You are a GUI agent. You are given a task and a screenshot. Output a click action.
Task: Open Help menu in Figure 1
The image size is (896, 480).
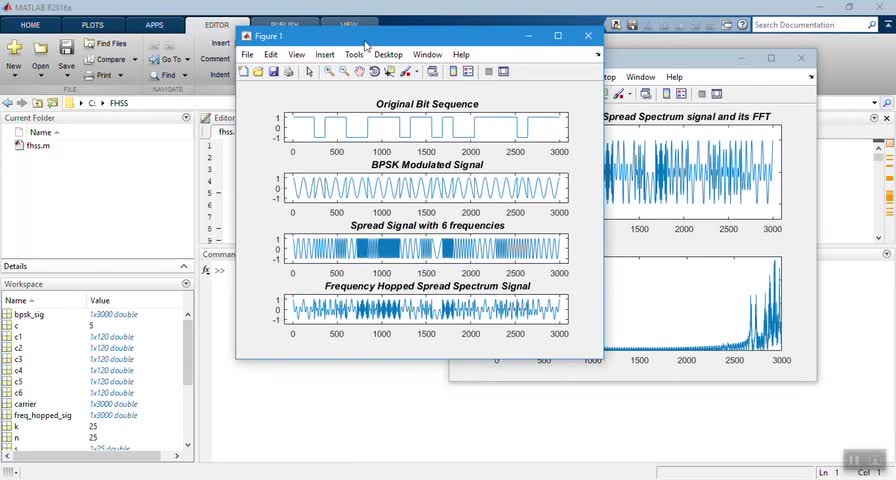click(x=461, y=55)
